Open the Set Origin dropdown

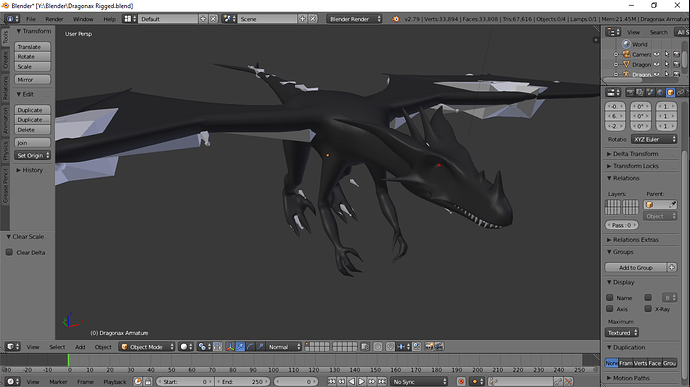pos(33,155)
